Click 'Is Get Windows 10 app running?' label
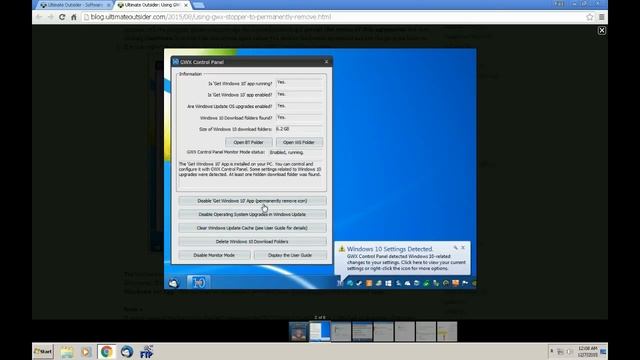Image resolution: width=640 pixels, height=360 pixels. coord(240,83)
